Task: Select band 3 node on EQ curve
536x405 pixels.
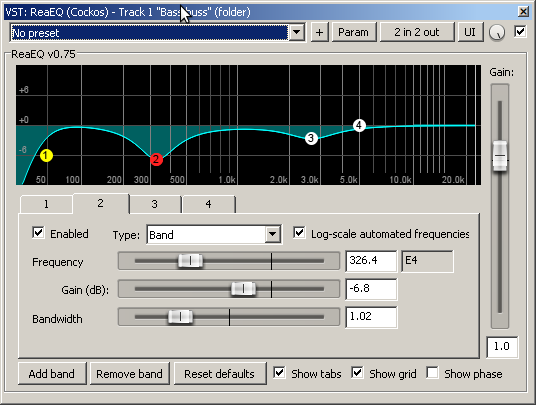Action: coord(311,138)
